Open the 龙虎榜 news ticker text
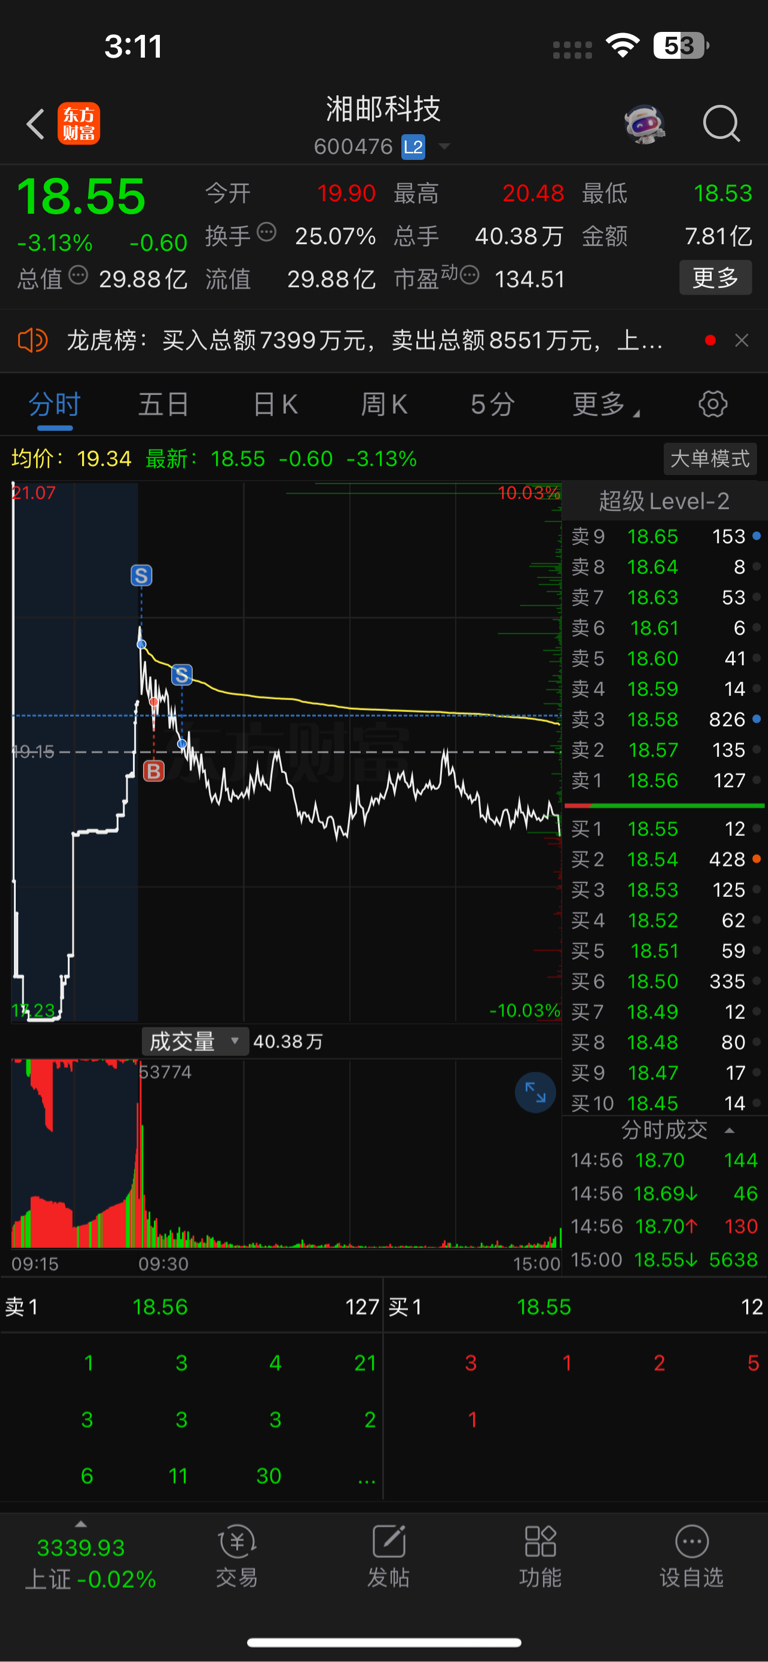 click(365, 341)
